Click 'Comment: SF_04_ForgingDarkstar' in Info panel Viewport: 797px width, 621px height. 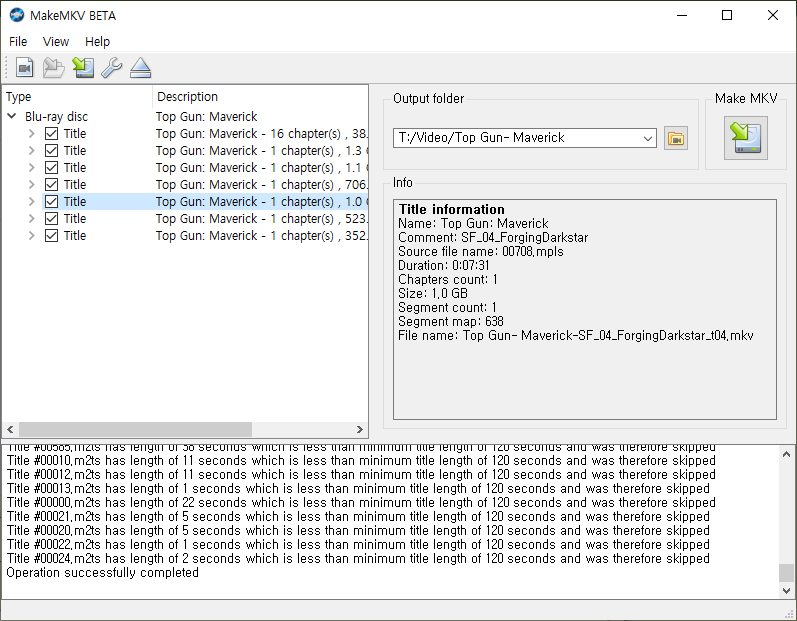[493, 237]
